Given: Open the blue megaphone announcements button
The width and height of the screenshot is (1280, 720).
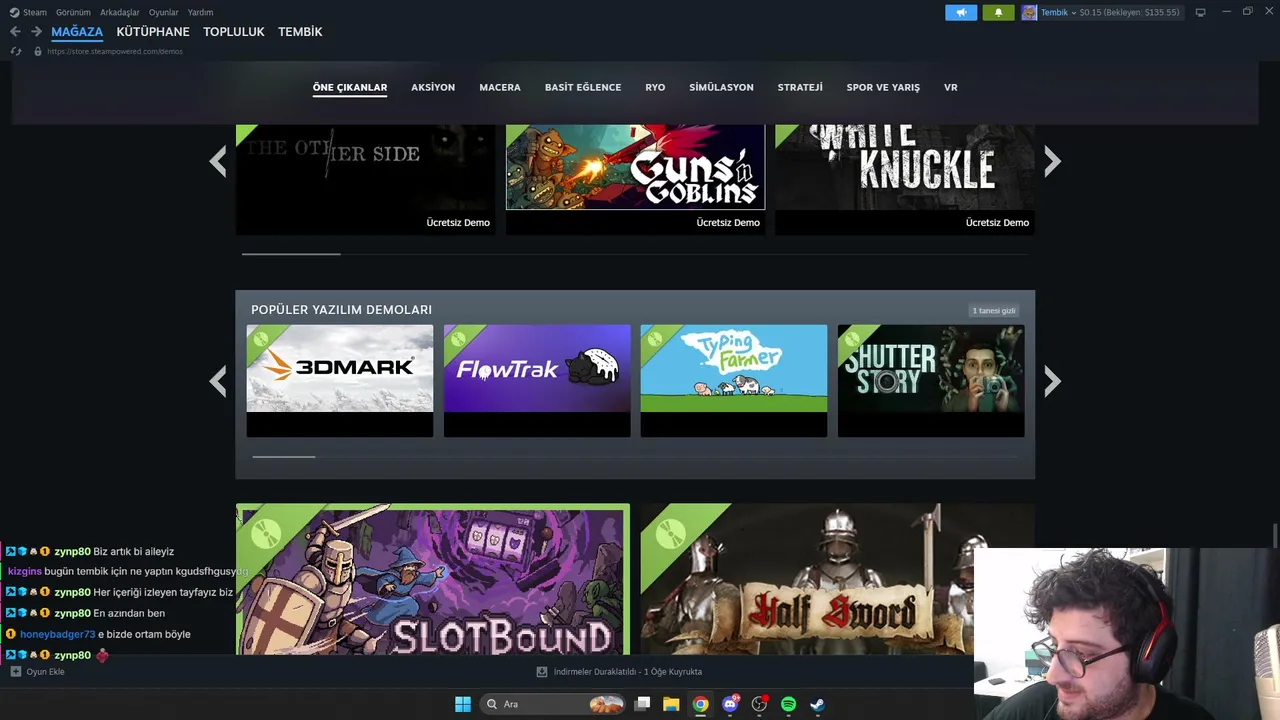Looking at the screenshot, I should (x=961, y=13).
